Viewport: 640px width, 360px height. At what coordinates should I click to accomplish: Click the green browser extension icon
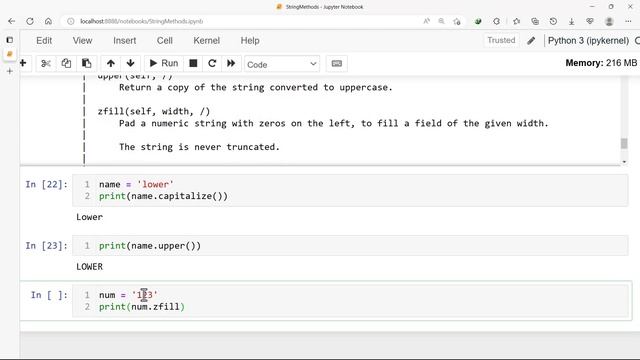pos(478,21)
